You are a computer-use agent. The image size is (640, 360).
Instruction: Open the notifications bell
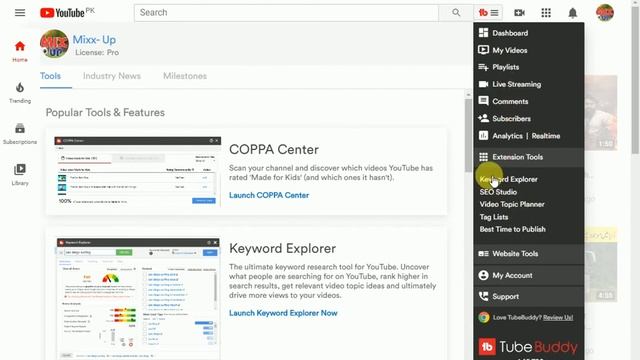click(573, 13)
